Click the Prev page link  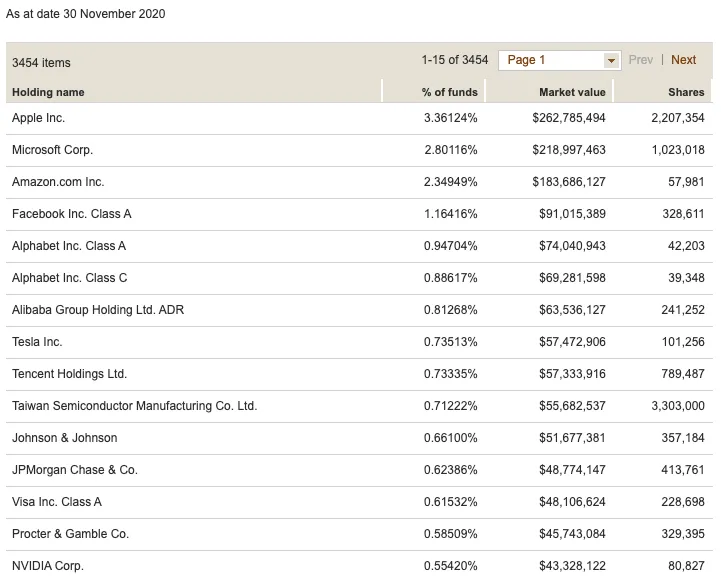pos(641,60)
